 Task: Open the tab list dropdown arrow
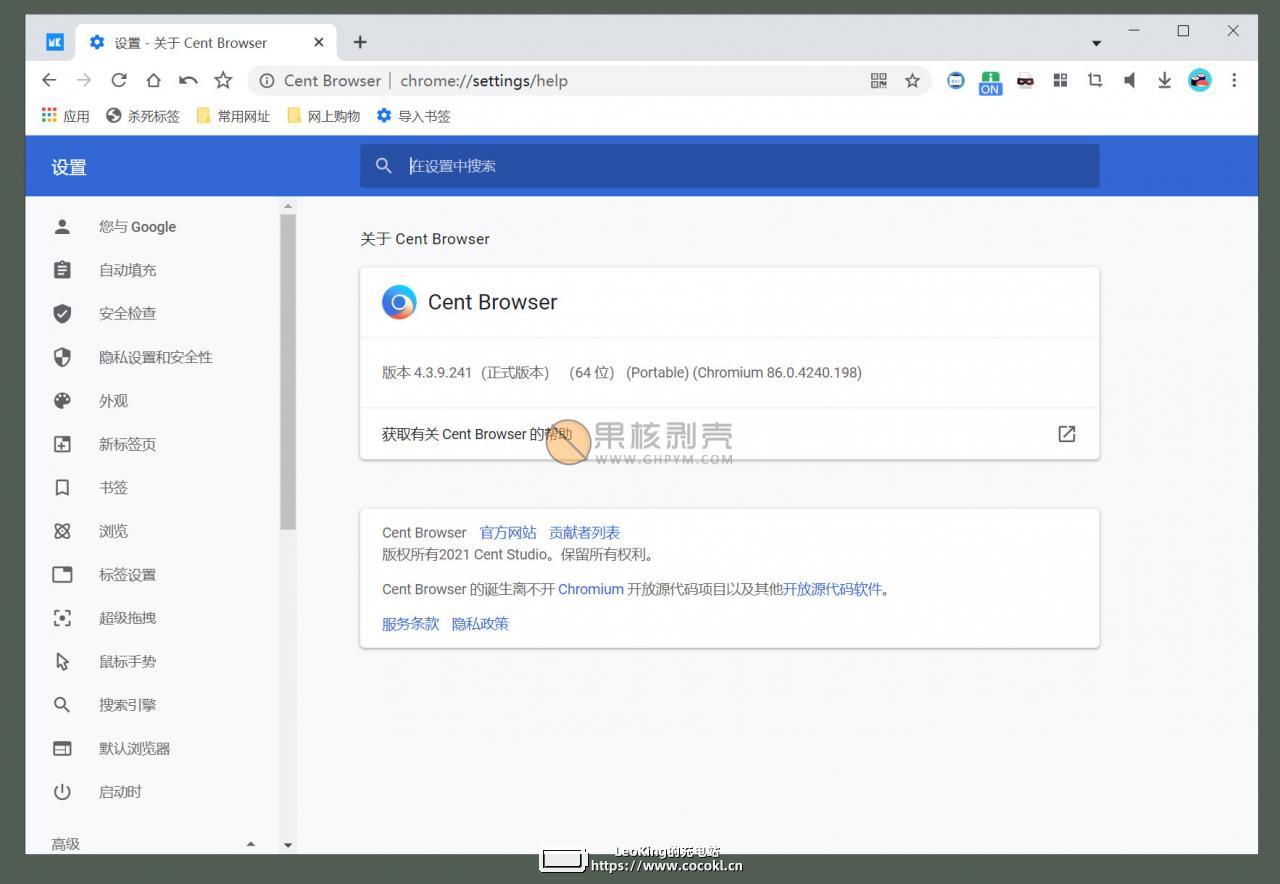click(x=1096, y=43)
